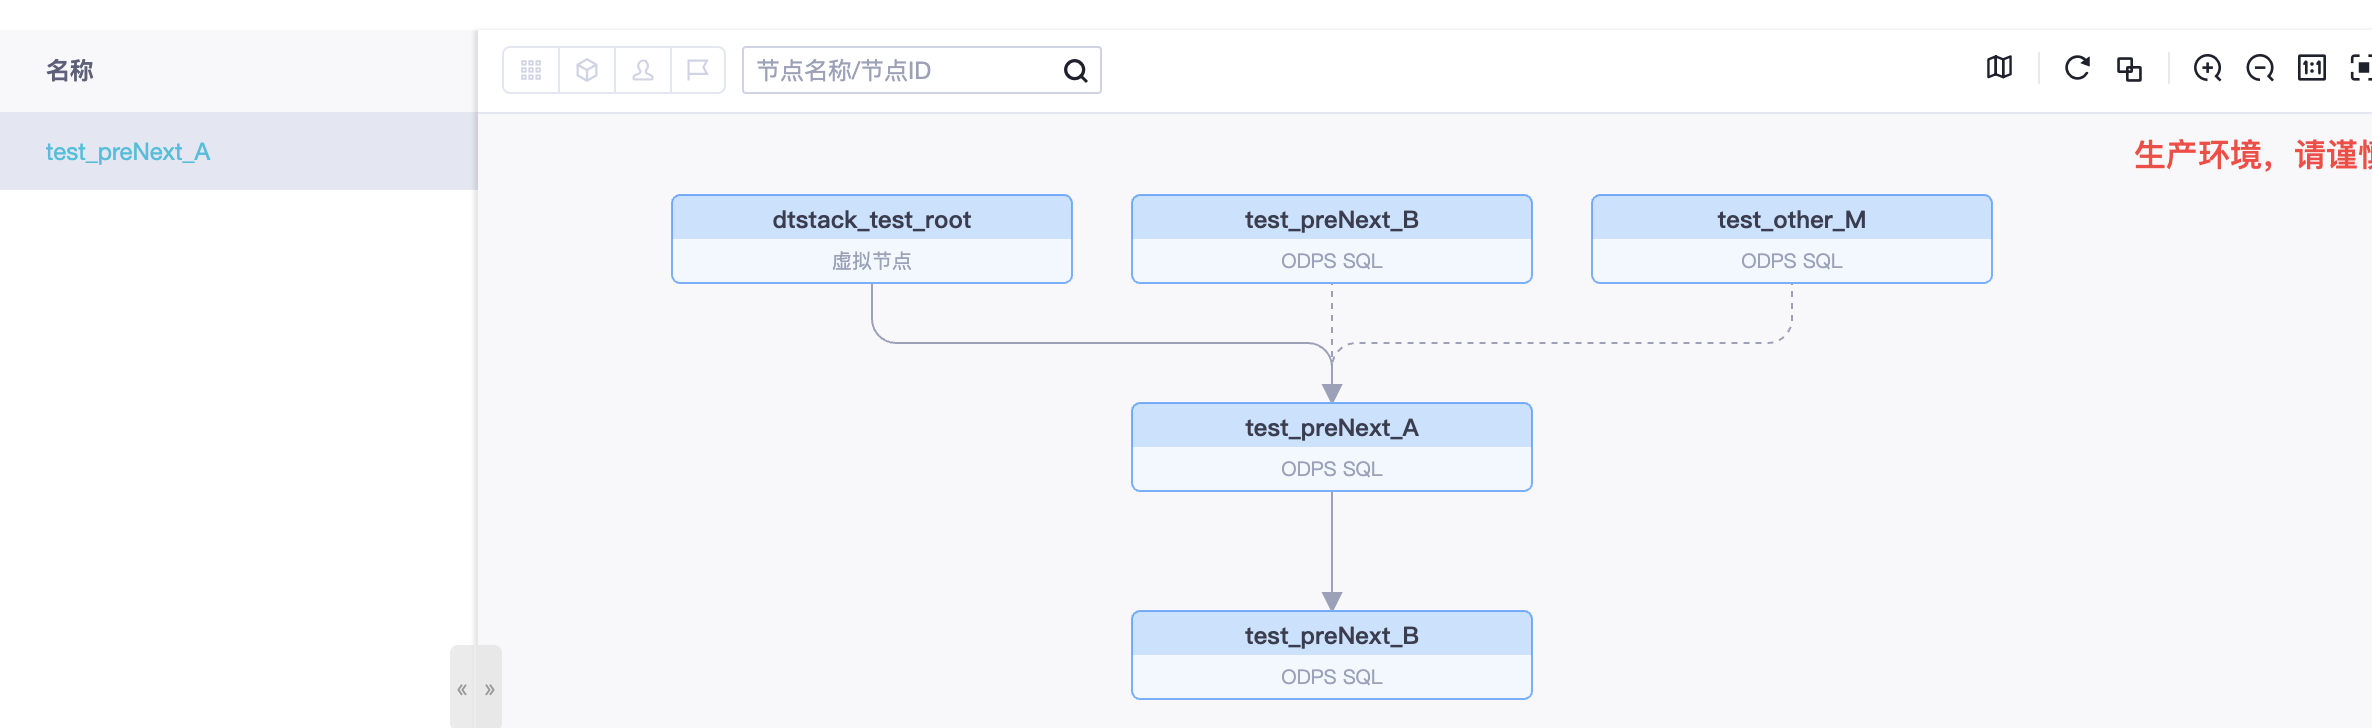Reset zoom to 1:1 scale icon
2372x728 pixels.
2311,68
